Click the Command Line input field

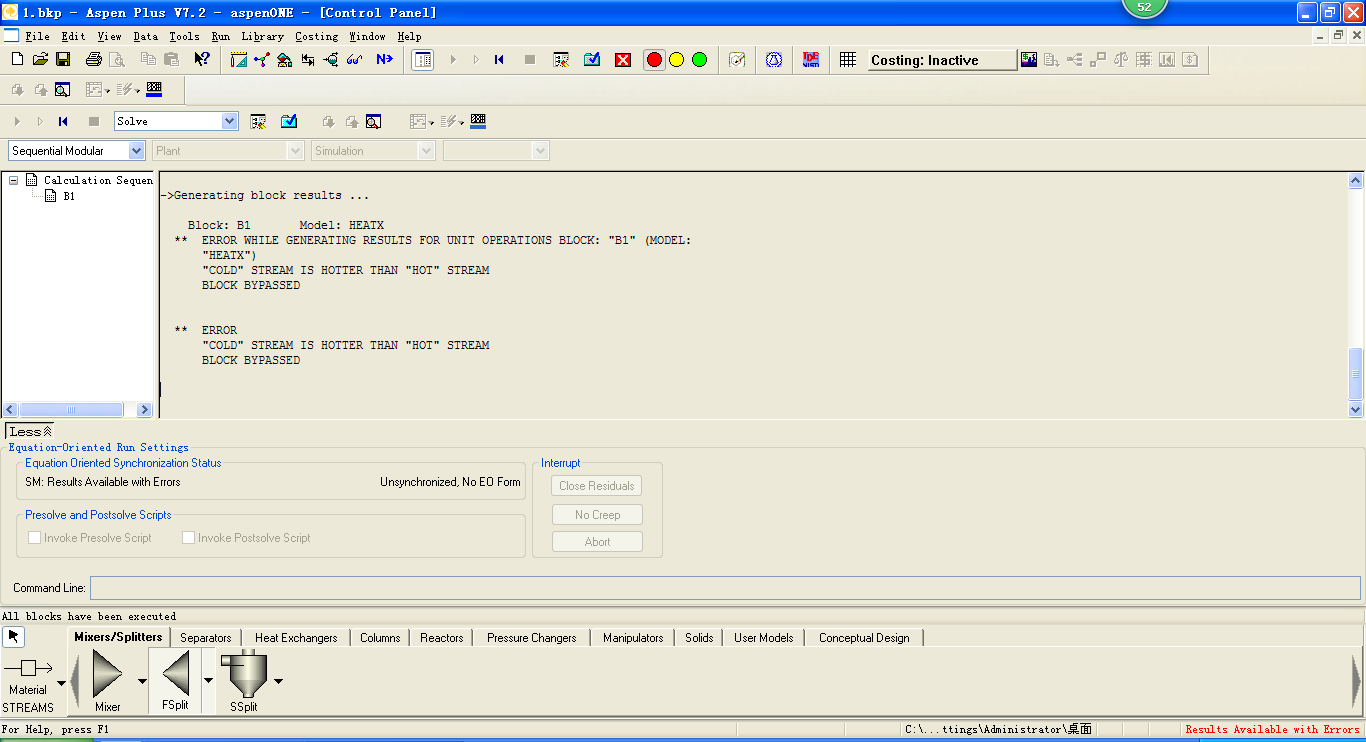point(725,588)
